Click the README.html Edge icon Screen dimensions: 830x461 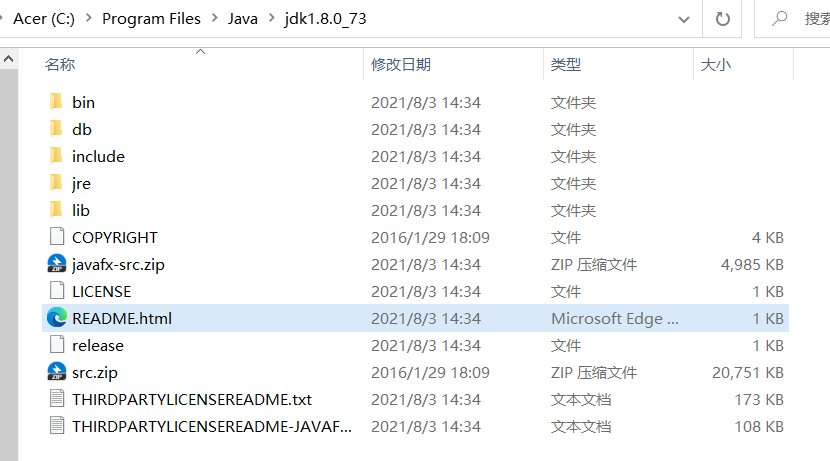point(57,318)
